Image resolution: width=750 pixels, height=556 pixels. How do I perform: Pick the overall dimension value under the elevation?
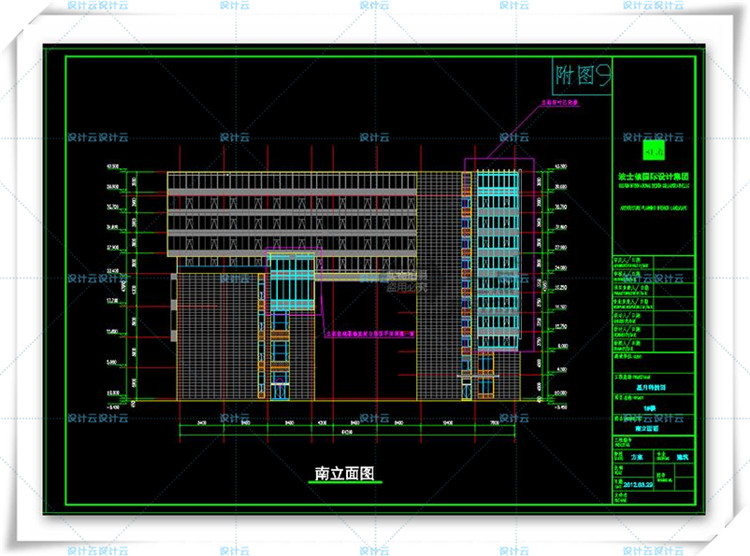pyautogui.click(x=347, y=432)
